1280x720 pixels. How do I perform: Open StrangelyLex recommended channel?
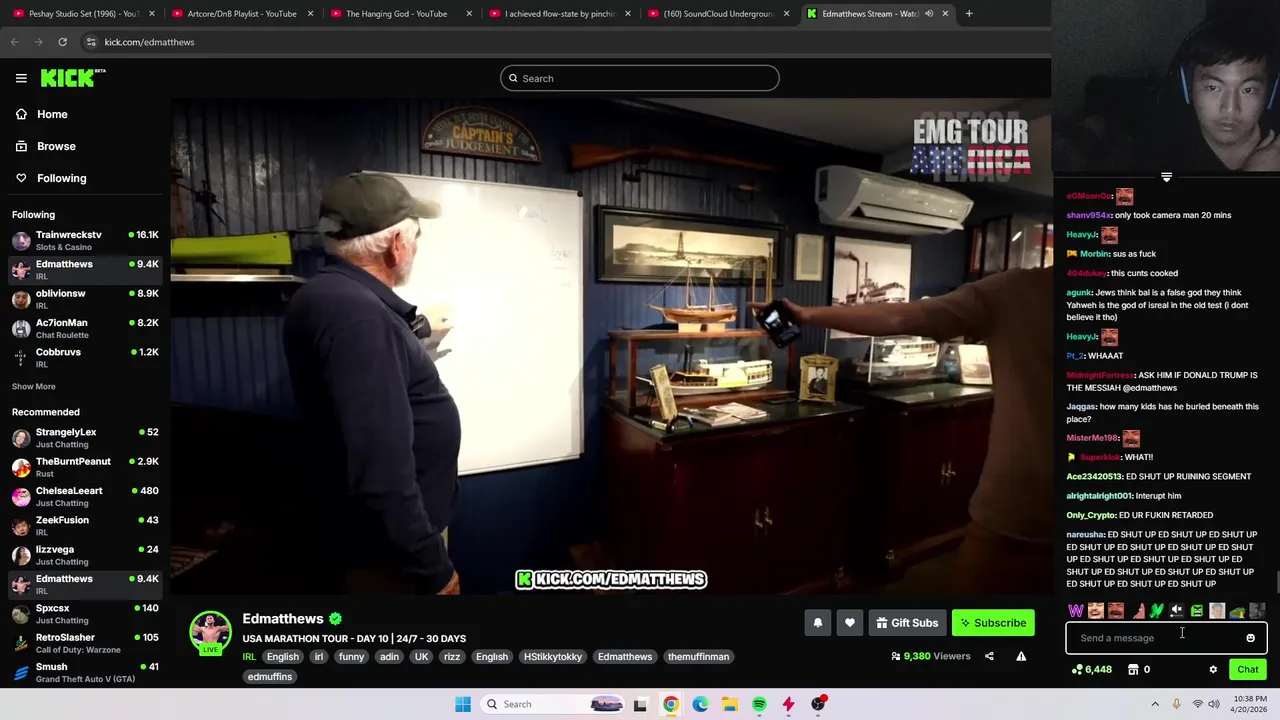coord(85,437)
